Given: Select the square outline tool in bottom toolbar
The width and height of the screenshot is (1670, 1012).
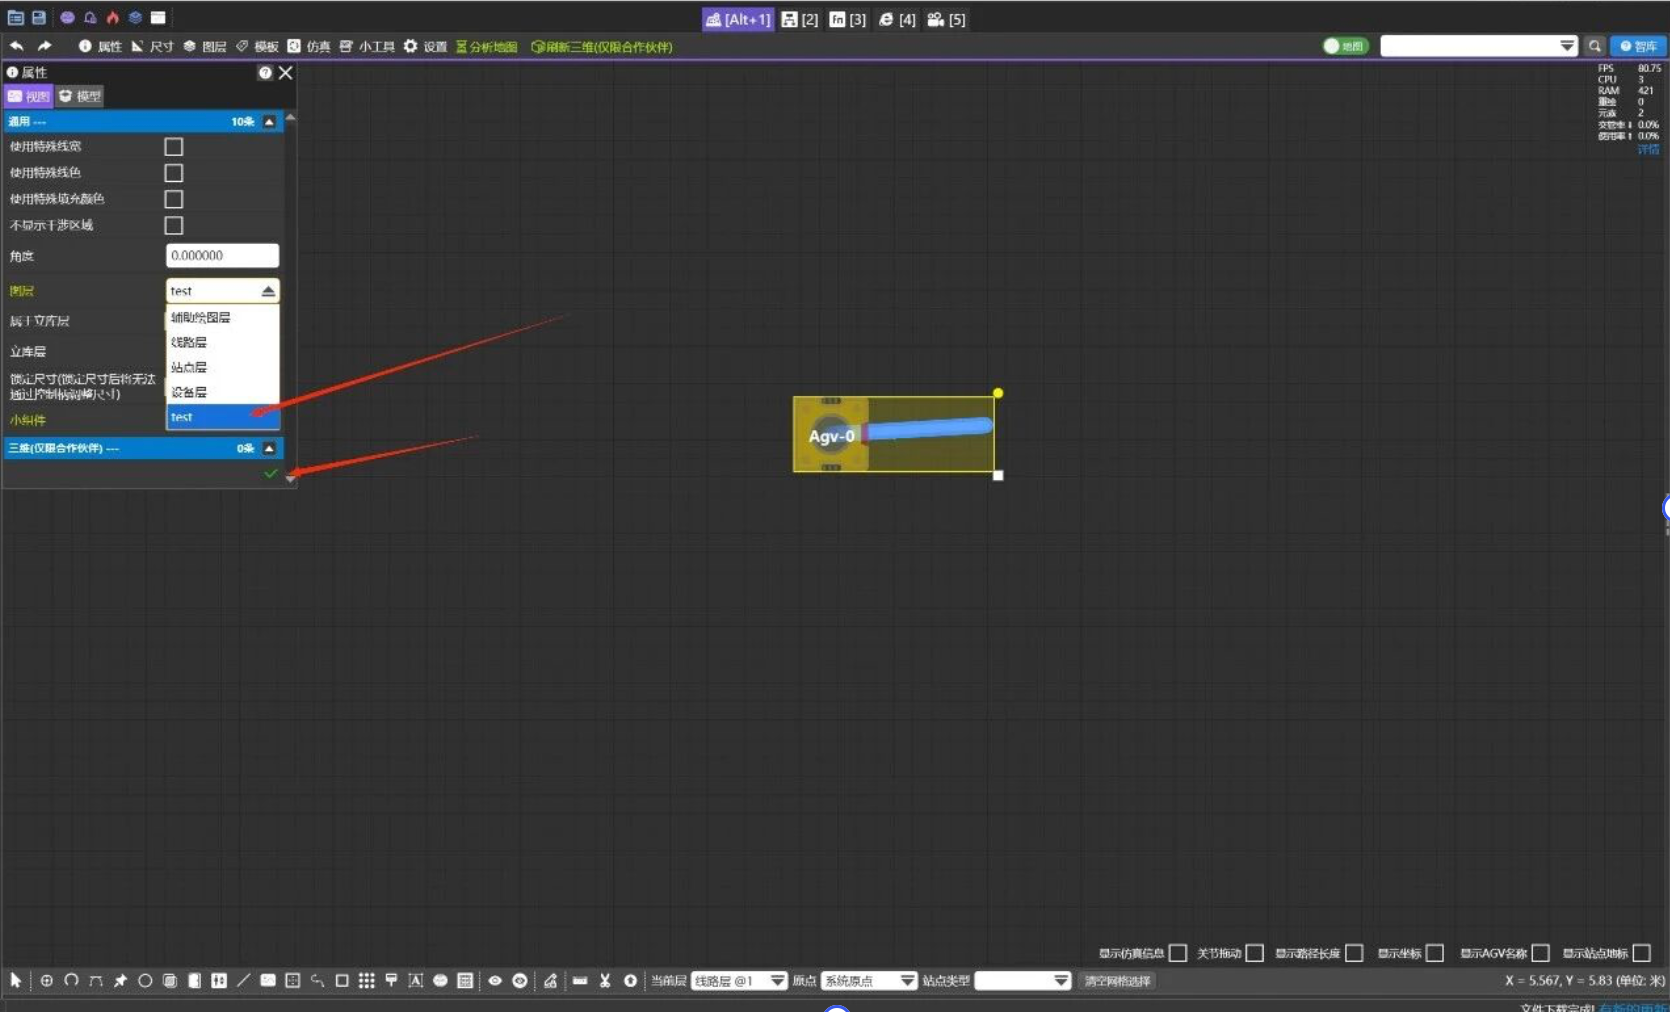Looking at the screenshot, I should pos(342,981).
